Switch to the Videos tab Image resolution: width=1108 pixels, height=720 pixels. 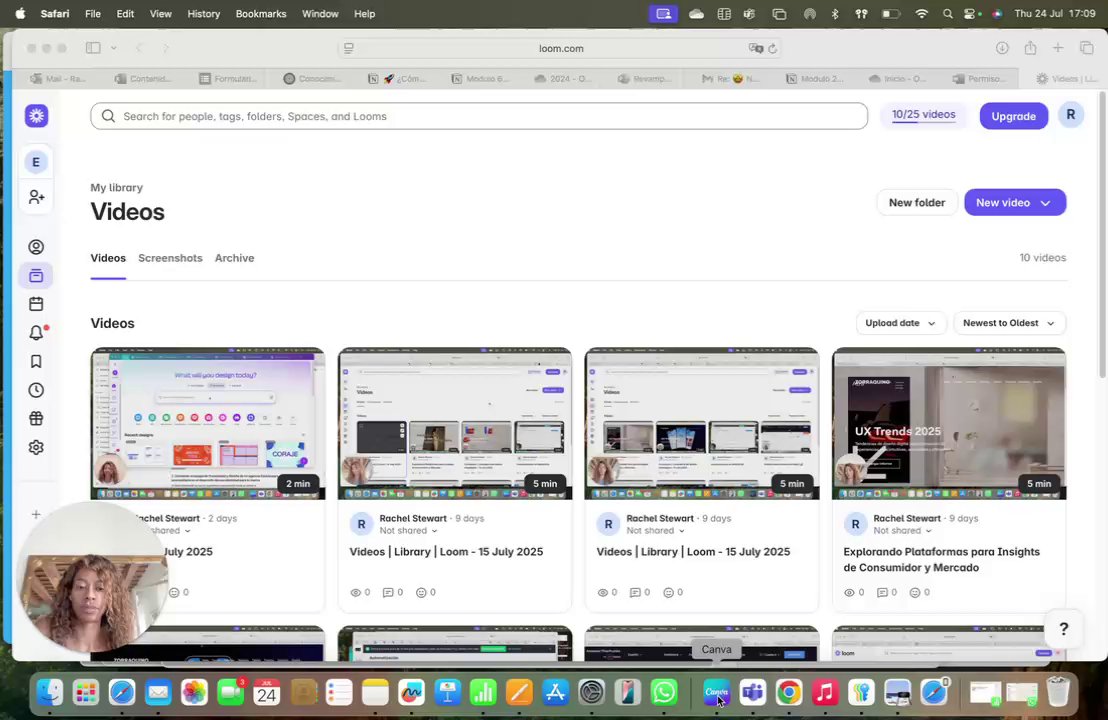coord(108,258)
